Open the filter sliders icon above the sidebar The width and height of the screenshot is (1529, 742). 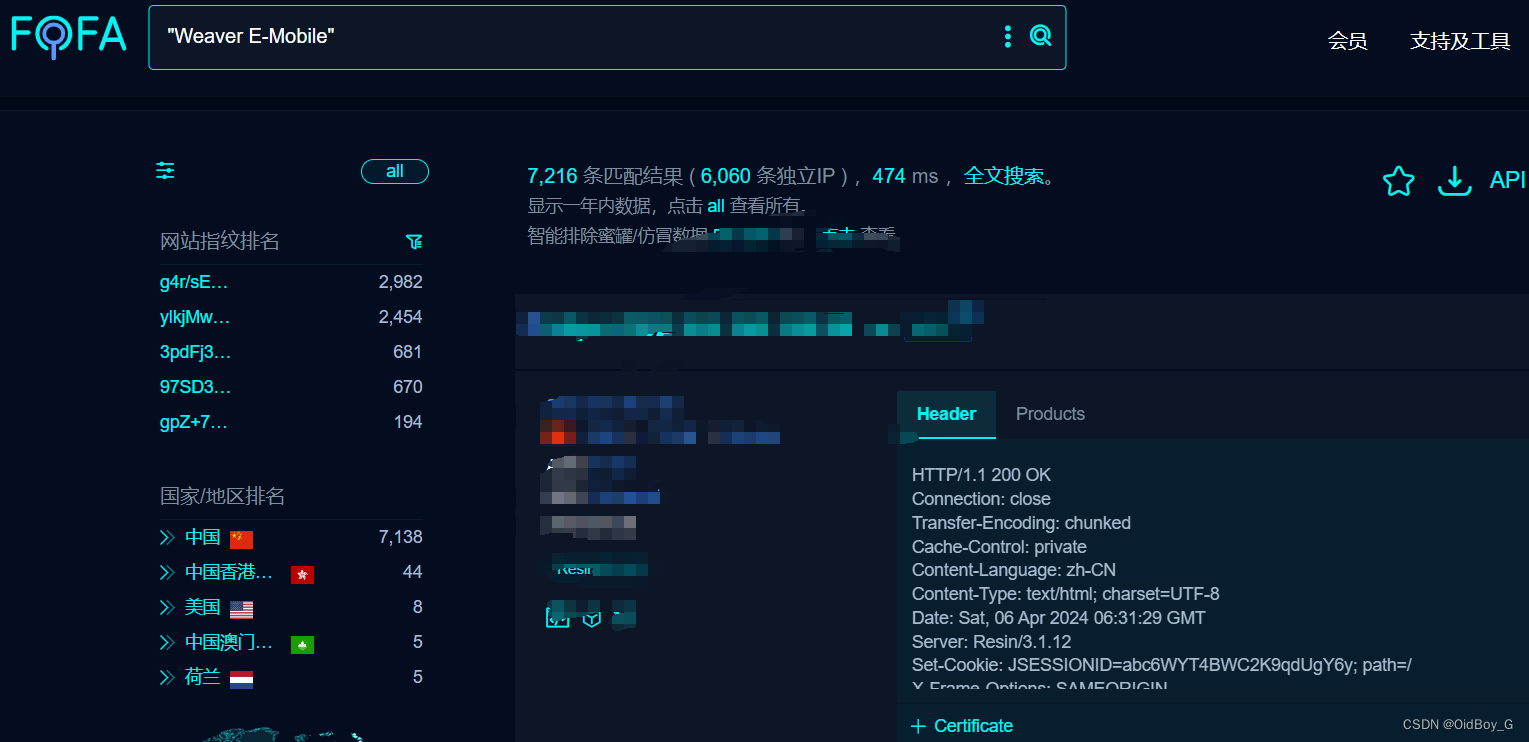click(164, 171)
